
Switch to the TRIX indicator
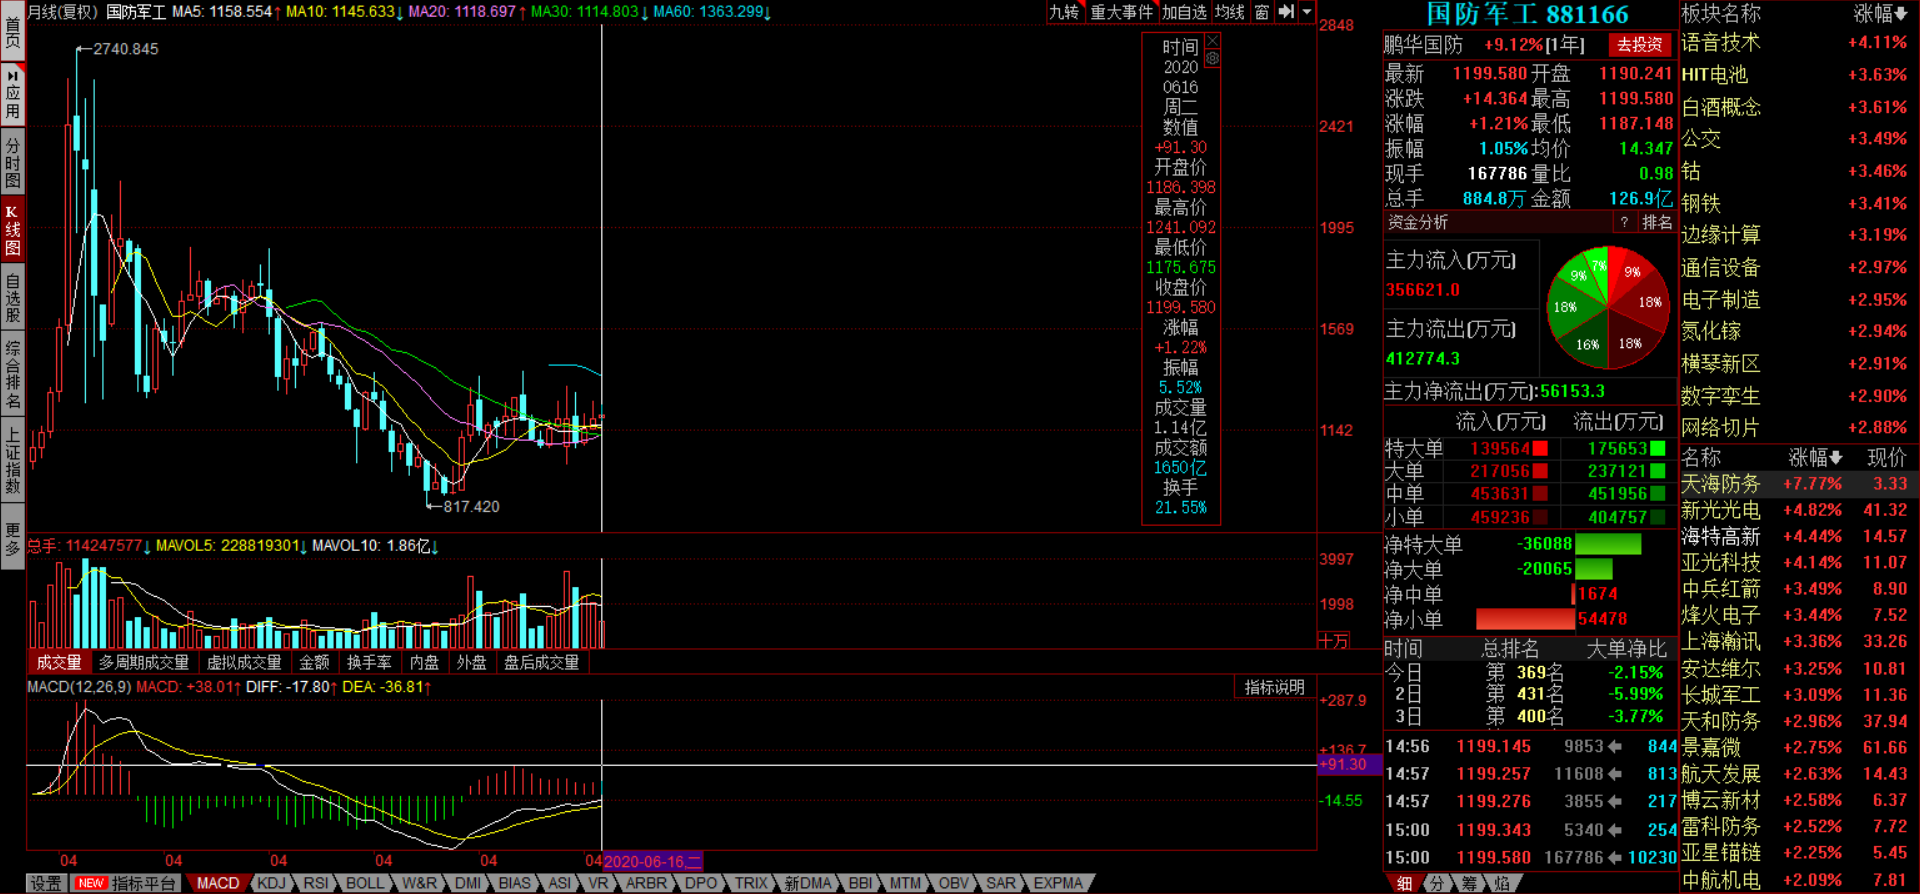[750, 883]
